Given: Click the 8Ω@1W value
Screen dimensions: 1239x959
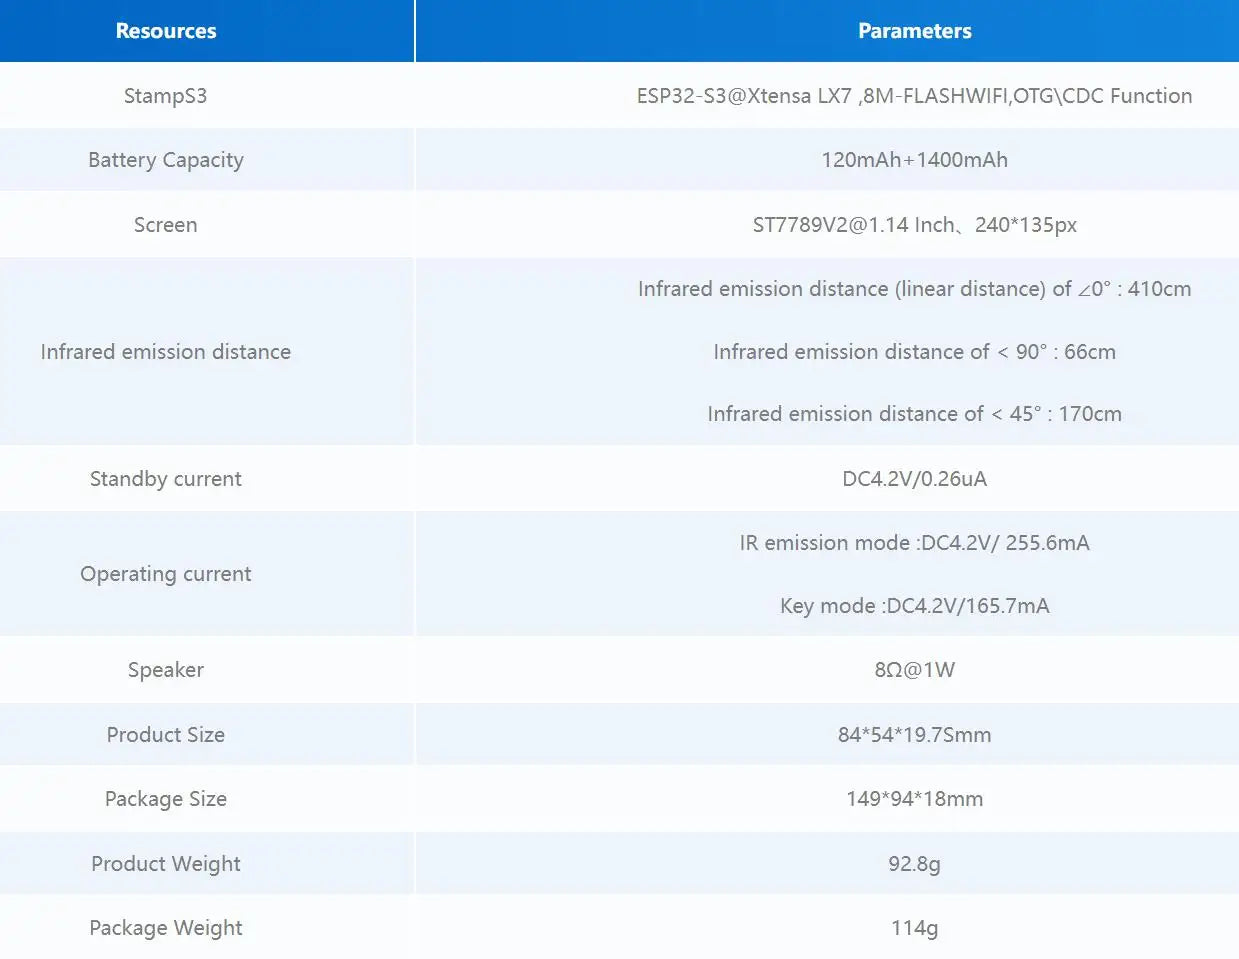Looking at the screenshot, I should coord(914,670).
